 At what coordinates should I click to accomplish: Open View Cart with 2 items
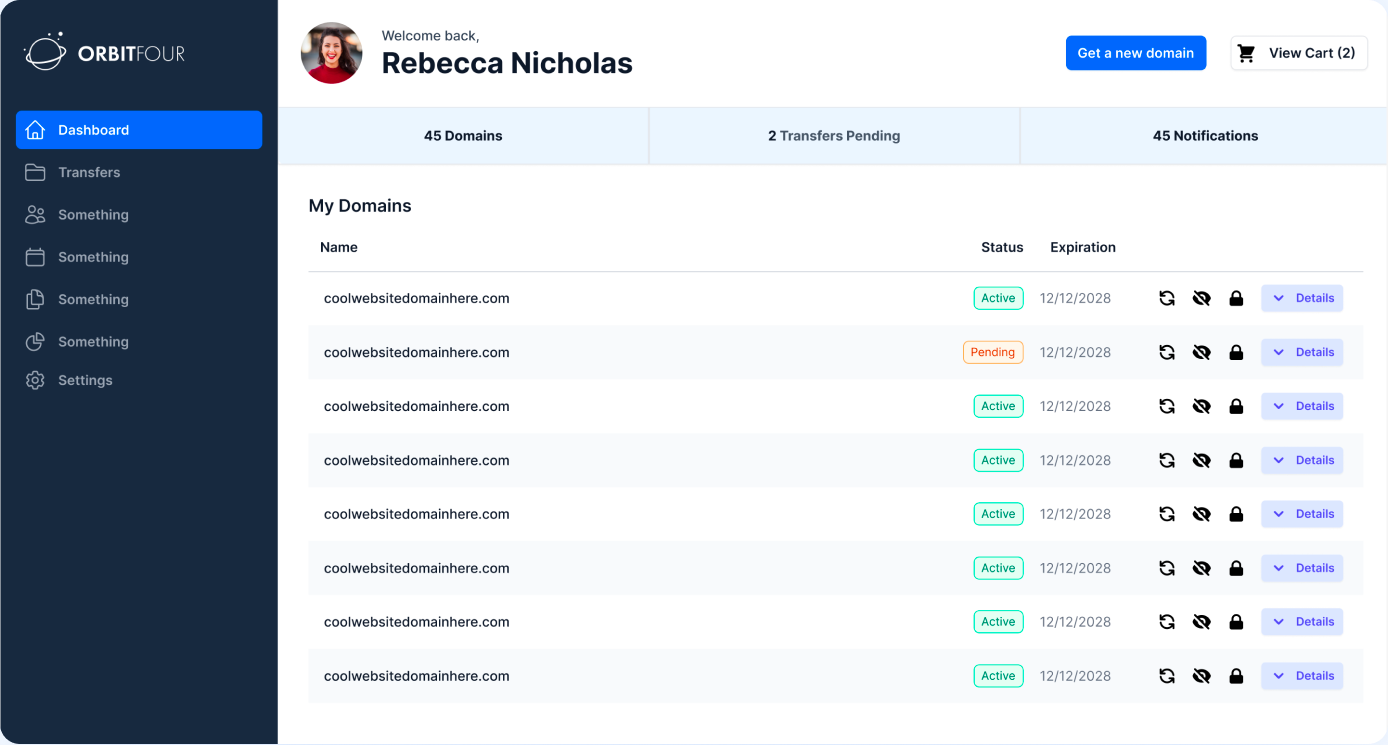[1299, 52]
